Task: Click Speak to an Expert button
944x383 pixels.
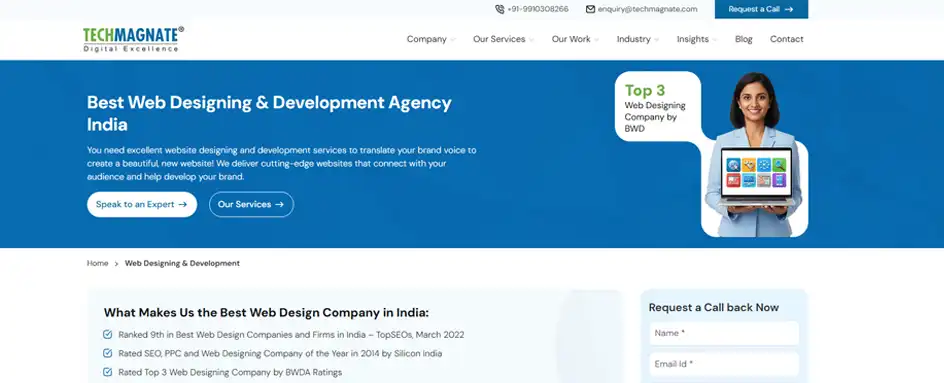Action: [x=141, y=204]
